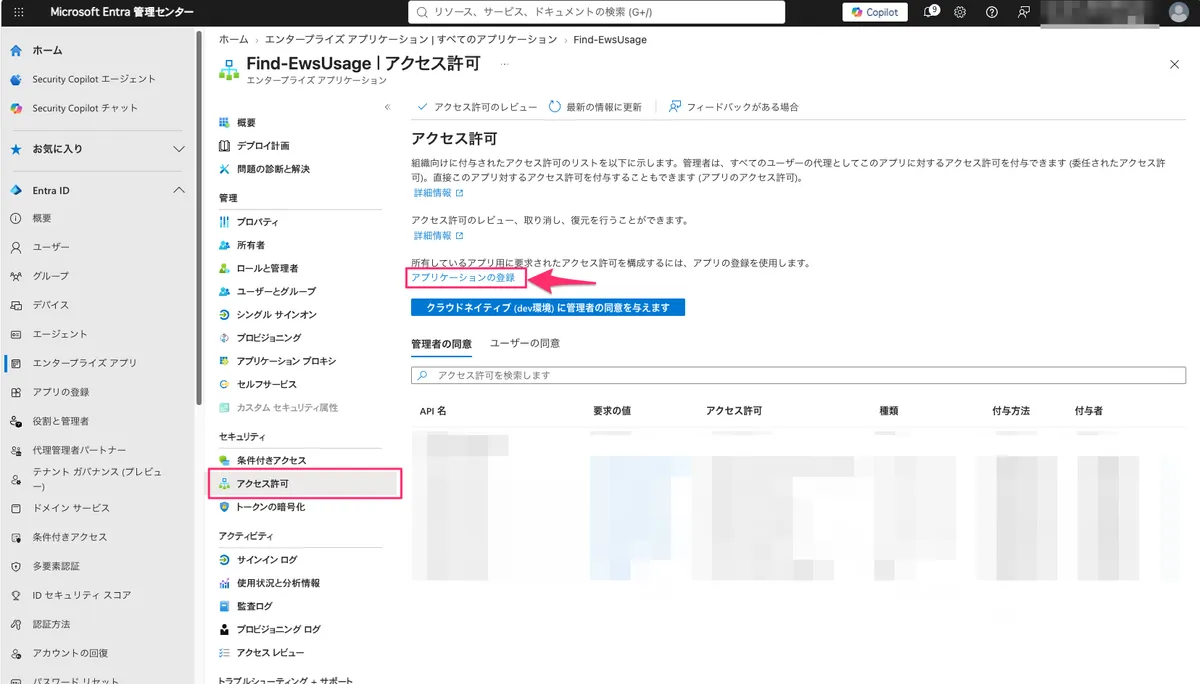1200x684 pixels.
Task: Open エージェント in Entra ID nav
Action: [x=59, y=334]
